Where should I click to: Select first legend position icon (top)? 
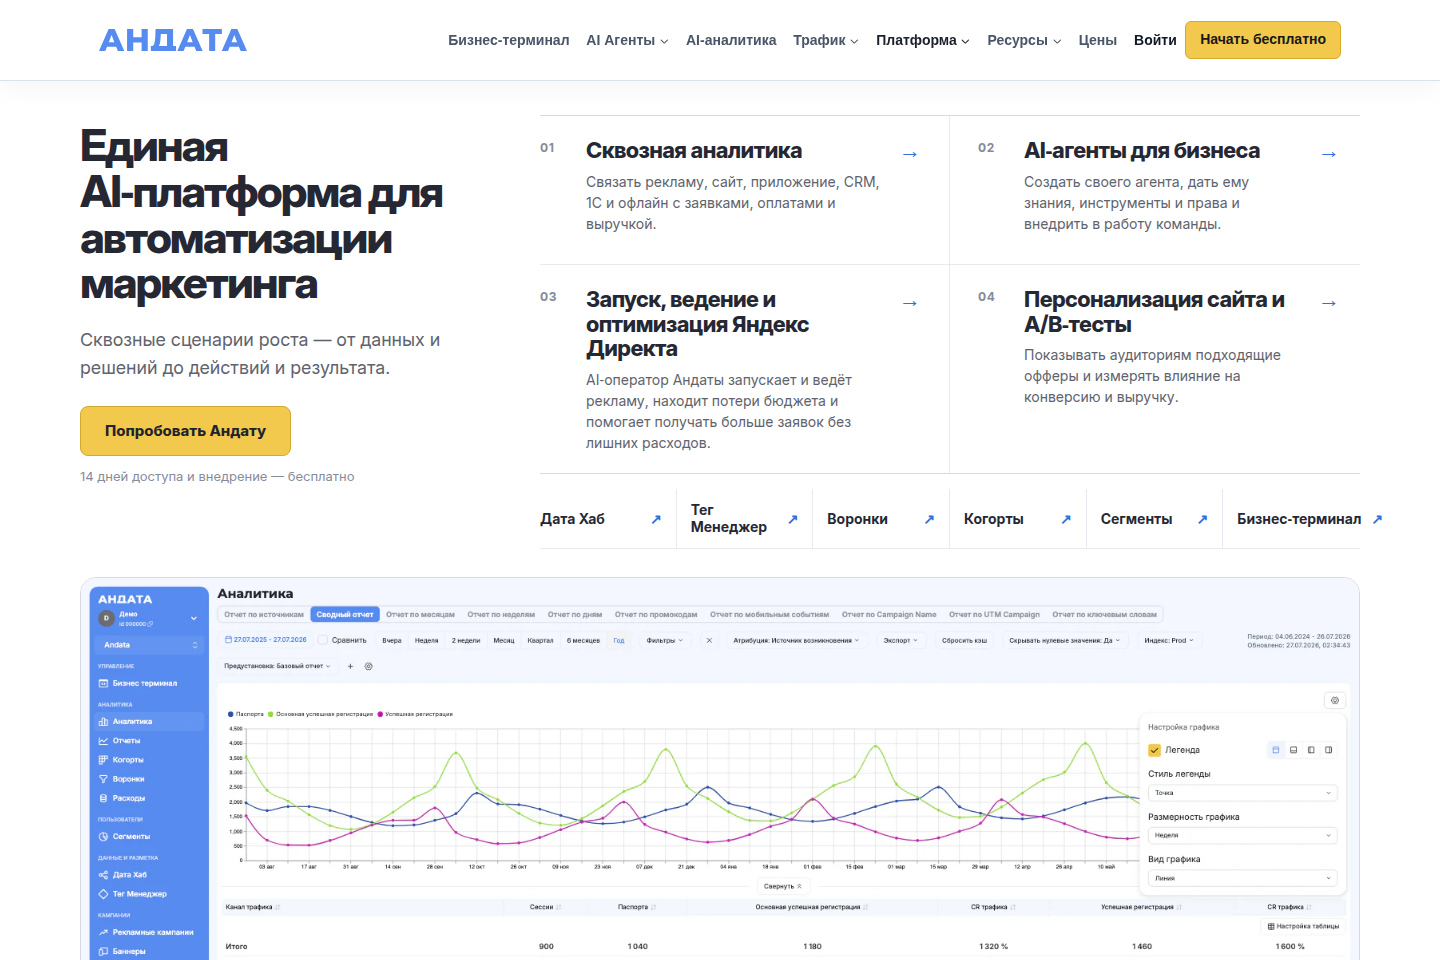tap(1276, 750)
